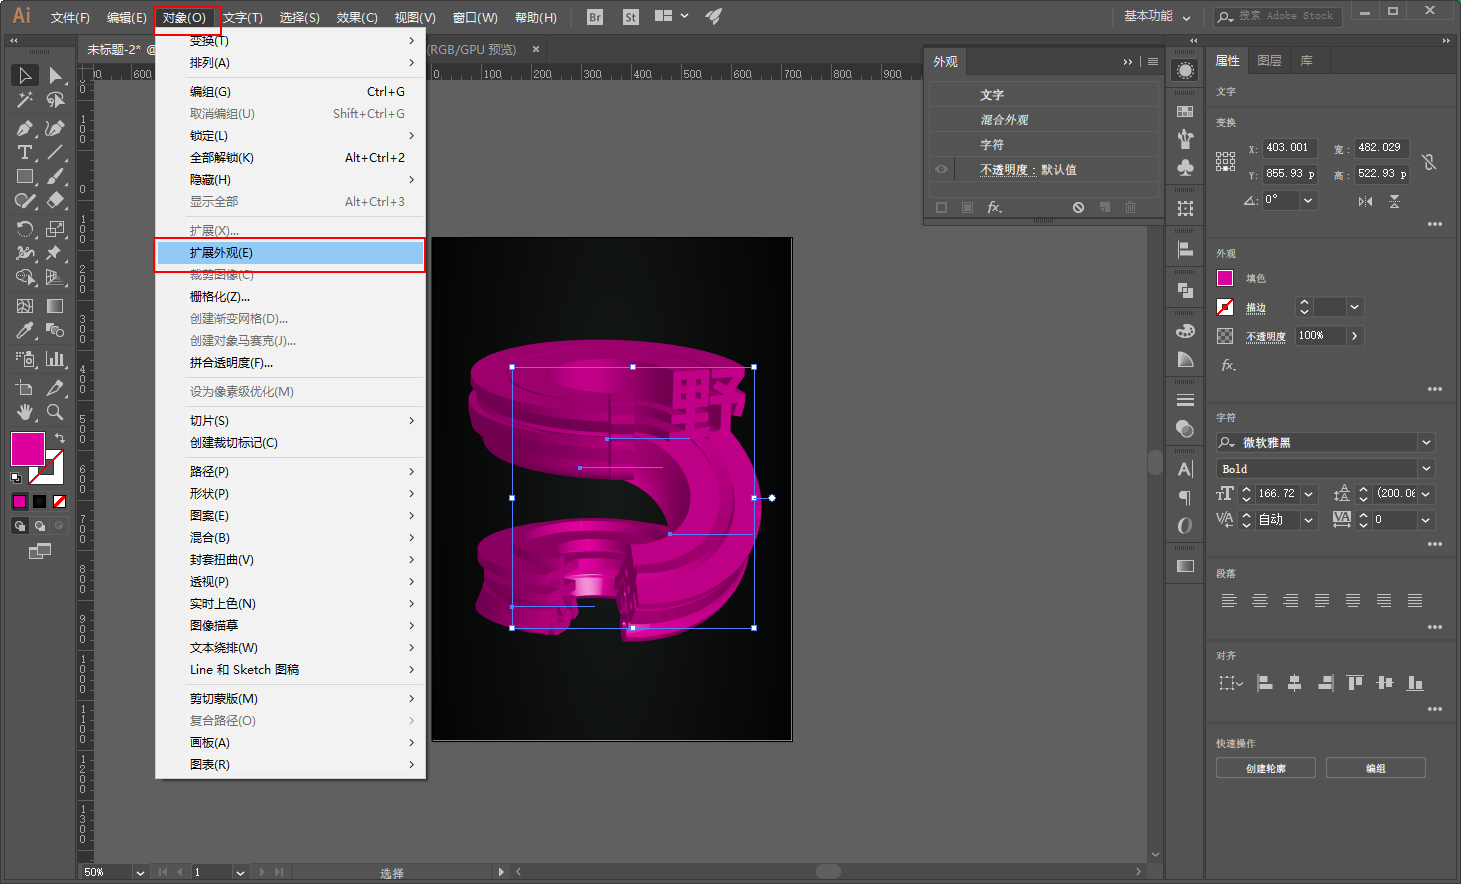Expand the opacity slider arrow

1355,336
